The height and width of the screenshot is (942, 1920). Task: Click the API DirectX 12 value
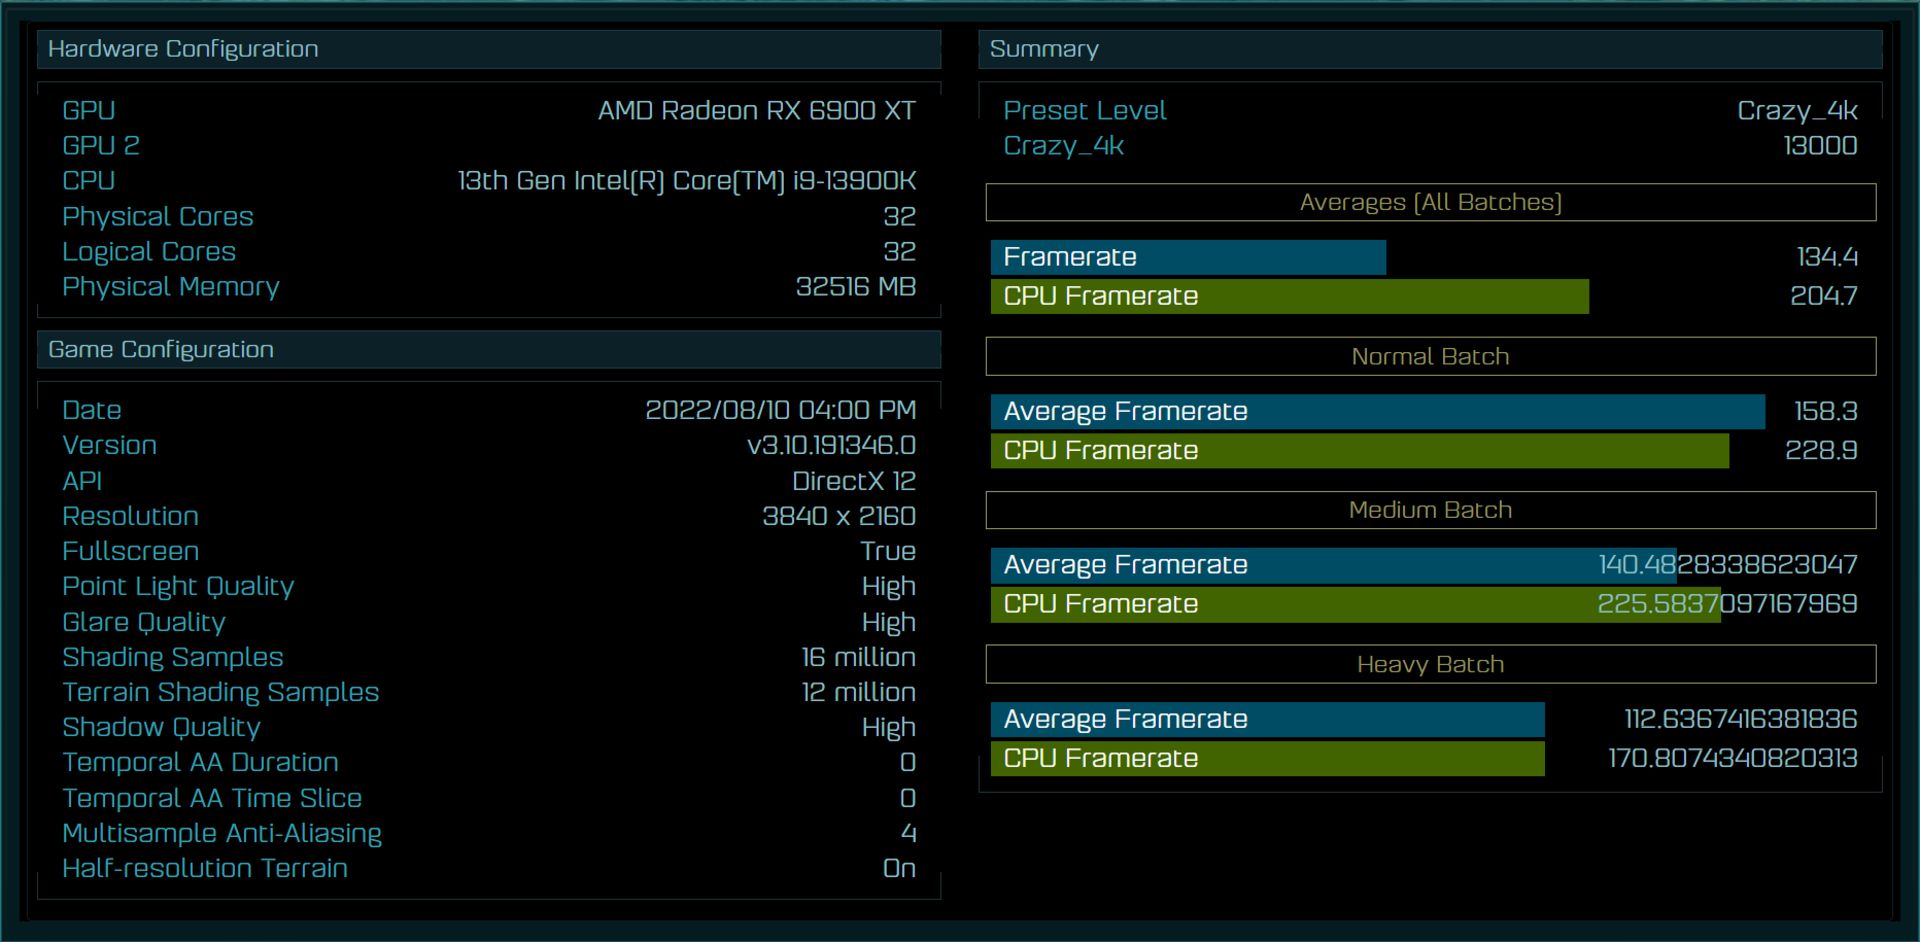click(853, 480)
